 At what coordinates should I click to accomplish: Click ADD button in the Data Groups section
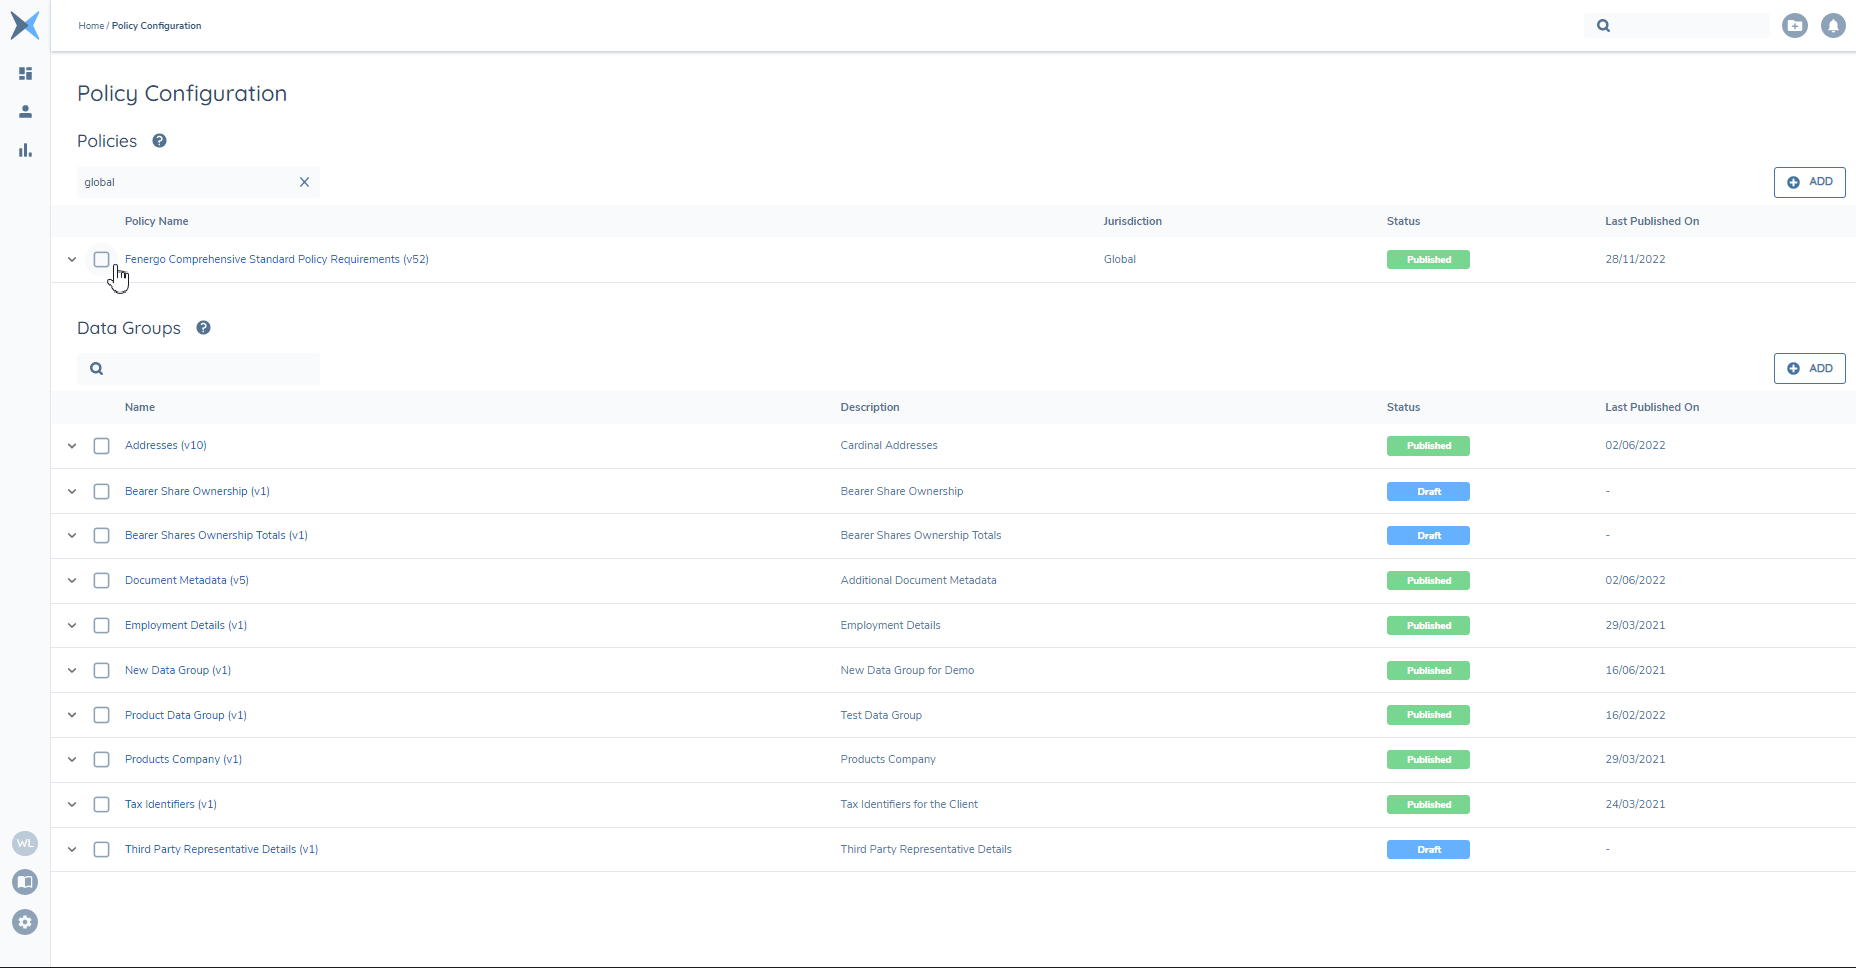point(1809,369)
